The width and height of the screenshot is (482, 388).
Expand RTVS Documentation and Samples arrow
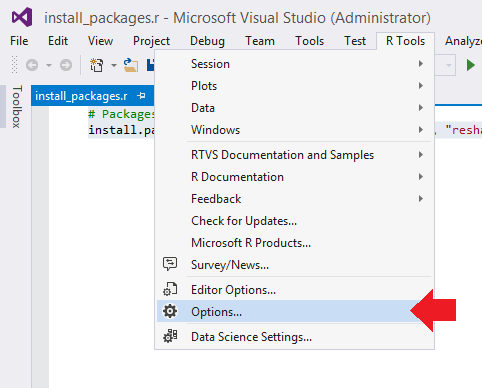[x=421, y=155]
